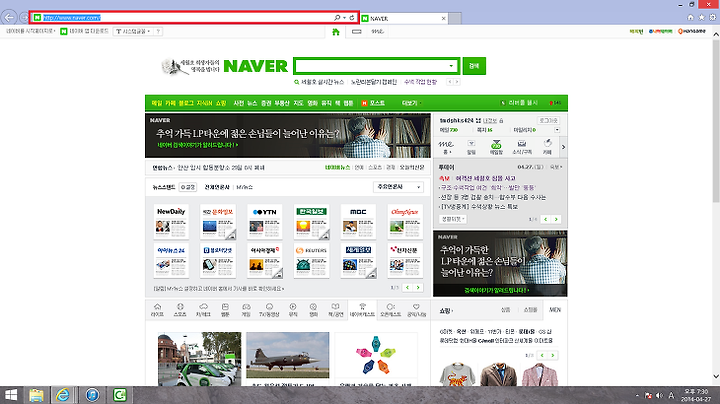Open File Explorer from taskbar

36,395
